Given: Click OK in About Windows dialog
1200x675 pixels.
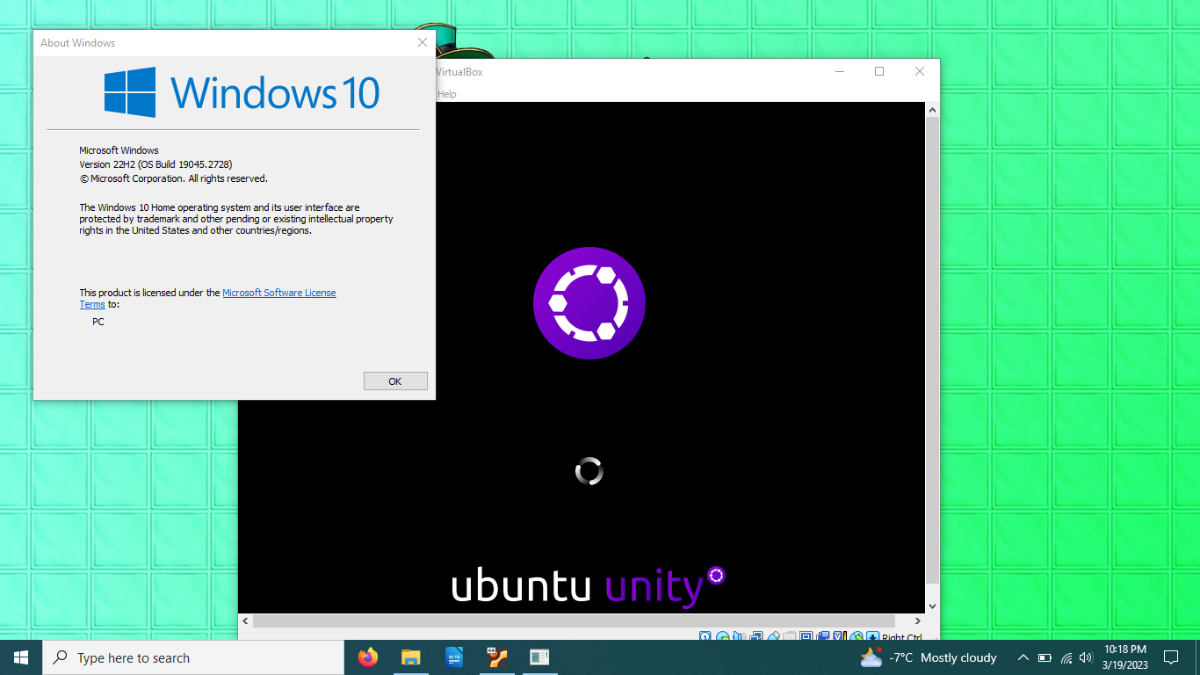Looking at the screenshot, I should point(395,381).
